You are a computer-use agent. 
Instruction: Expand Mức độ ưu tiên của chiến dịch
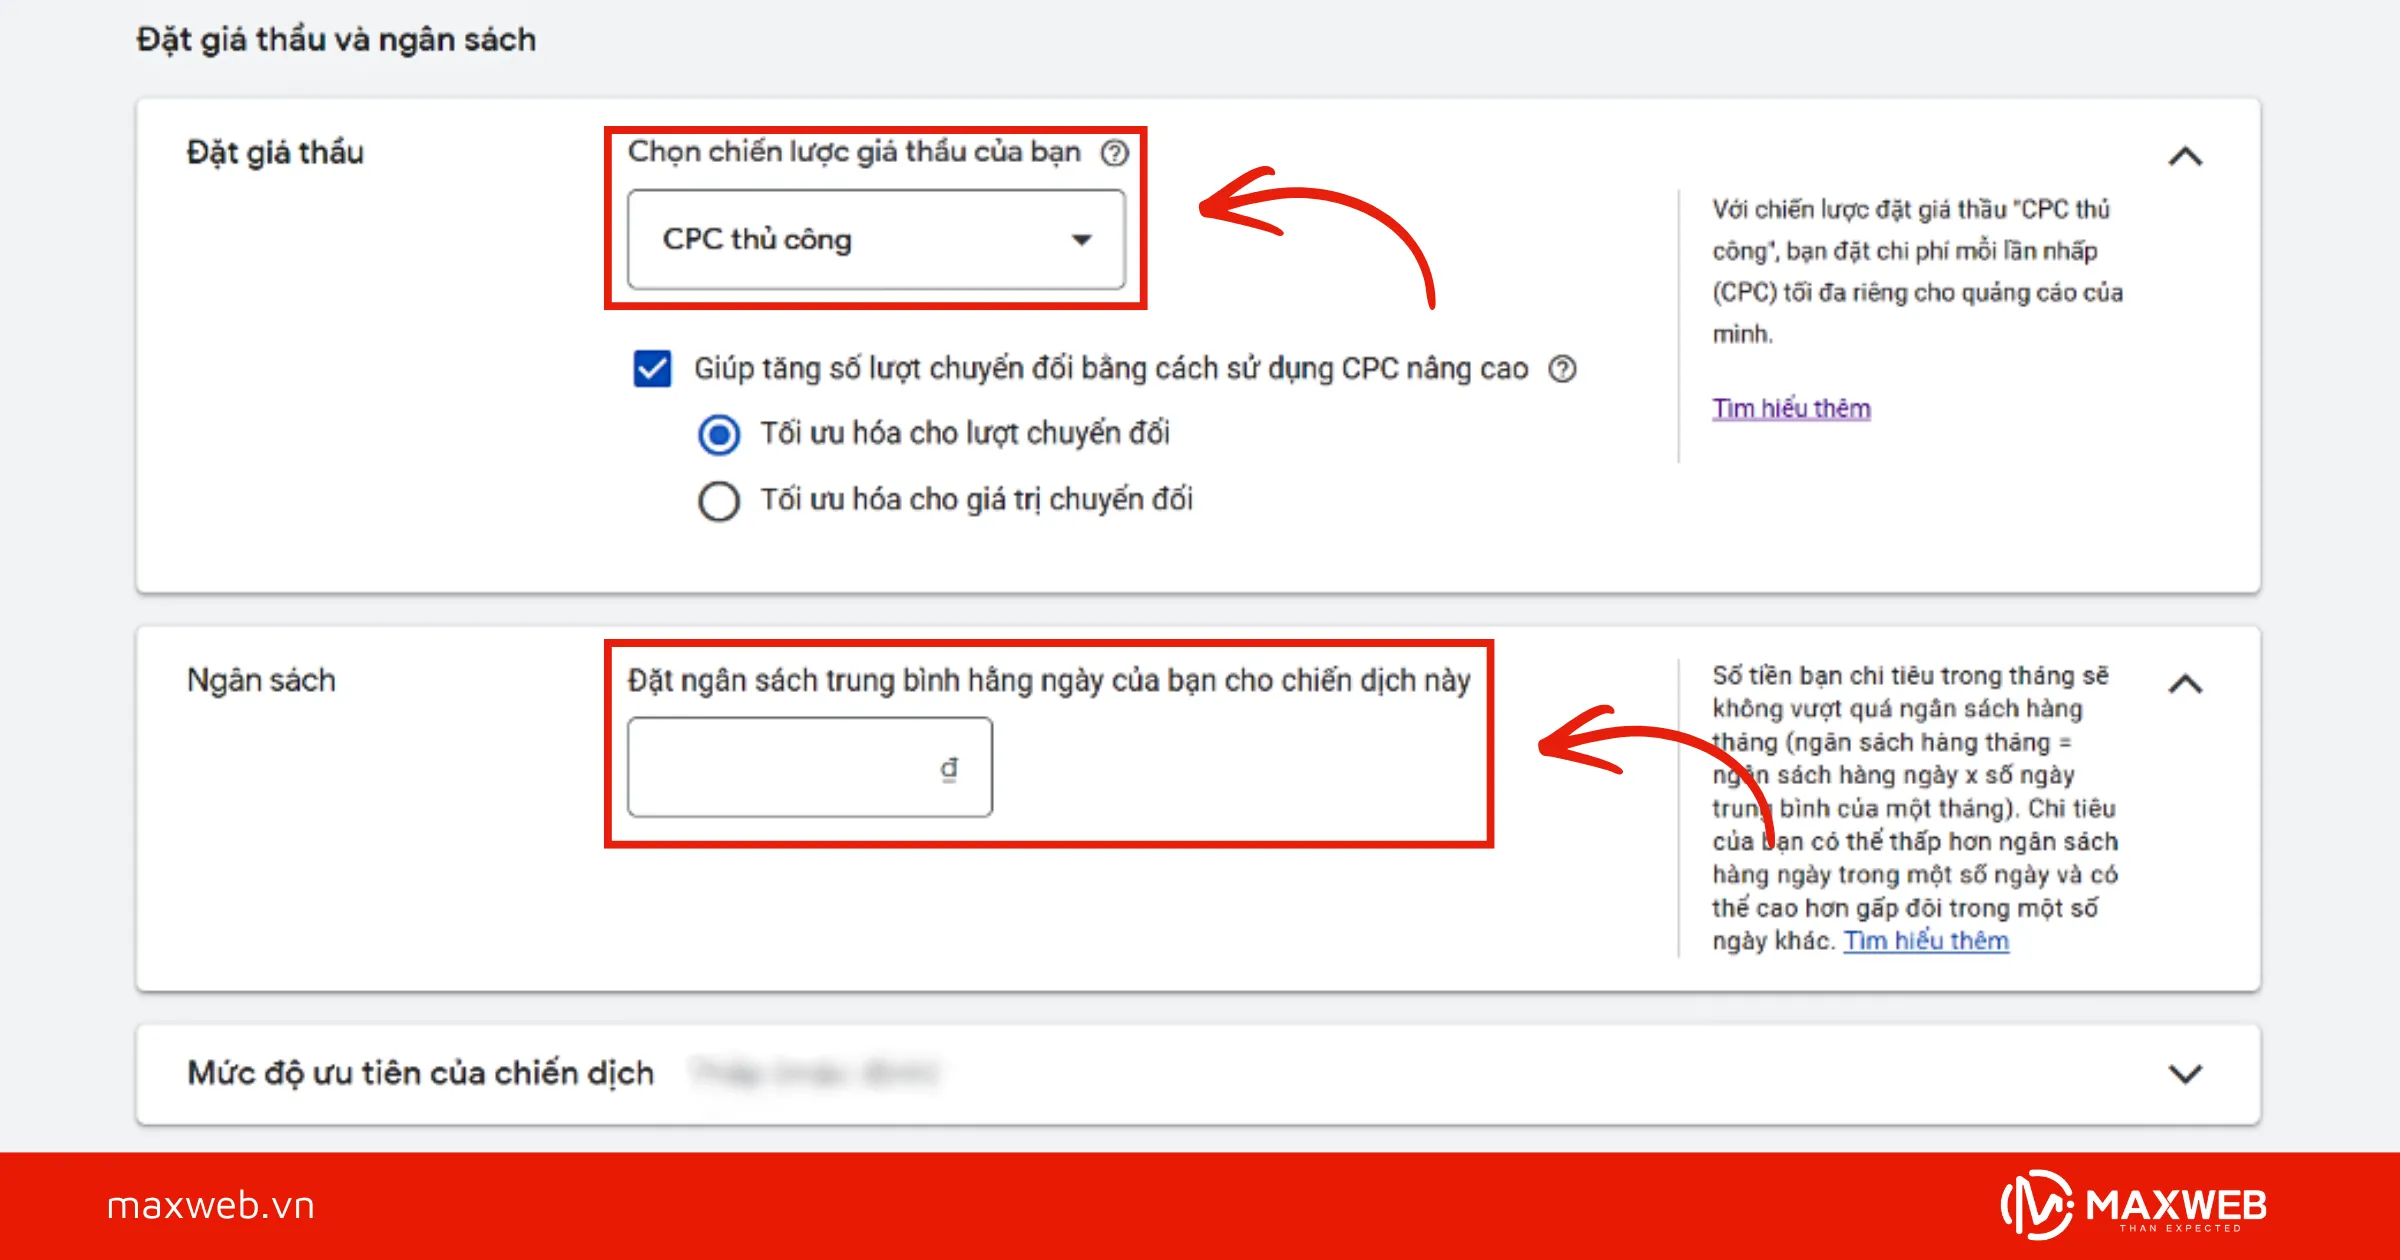point(2185,1074)
